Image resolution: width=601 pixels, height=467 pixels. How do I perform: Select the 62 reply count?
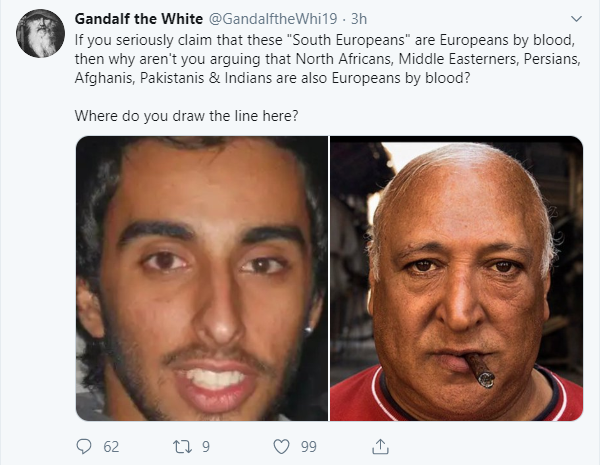point(111,447)
